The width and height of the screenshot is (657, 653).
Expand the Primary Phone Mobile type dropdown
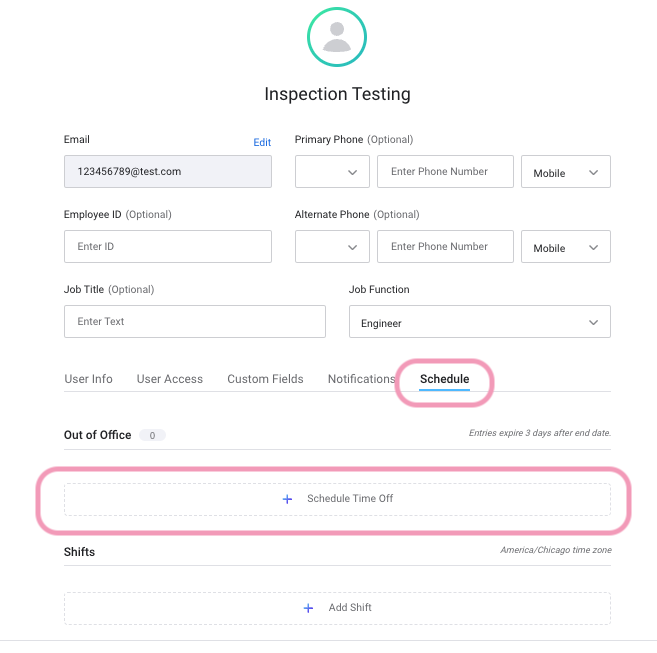[566, 171]
